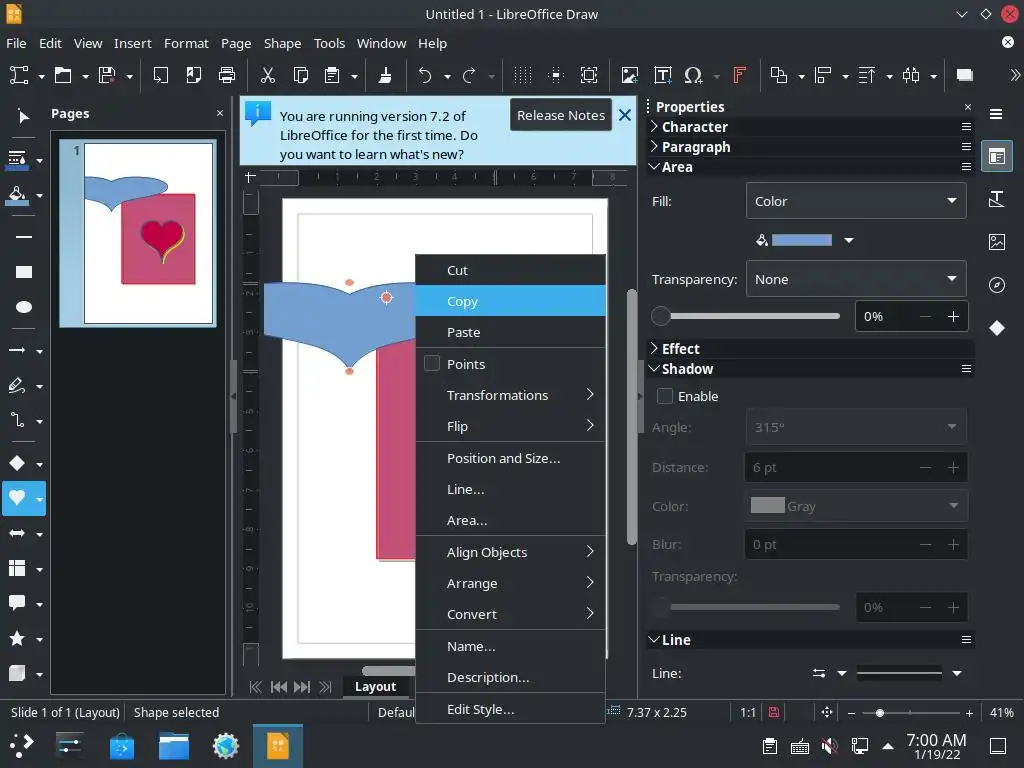Choose Cut in the context menu
The width and height of the screenshot is (1024, 768).
[511, 270]
